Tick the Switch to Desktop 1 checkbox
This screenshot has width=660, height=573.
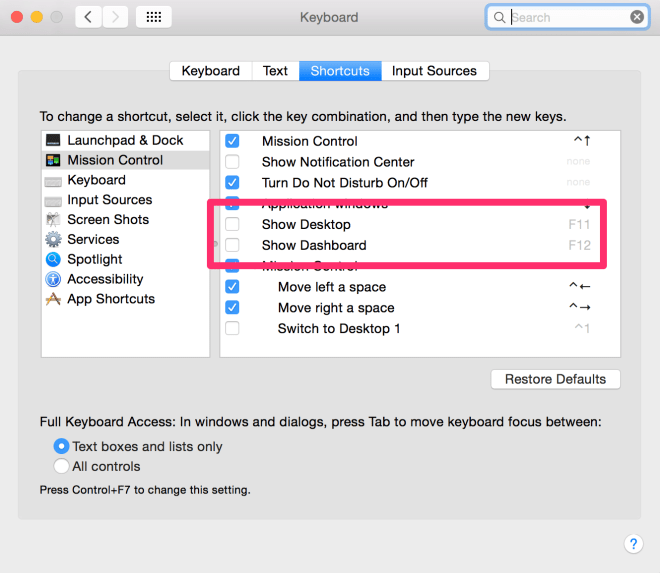pyautogui.click(x=232, y=329)
